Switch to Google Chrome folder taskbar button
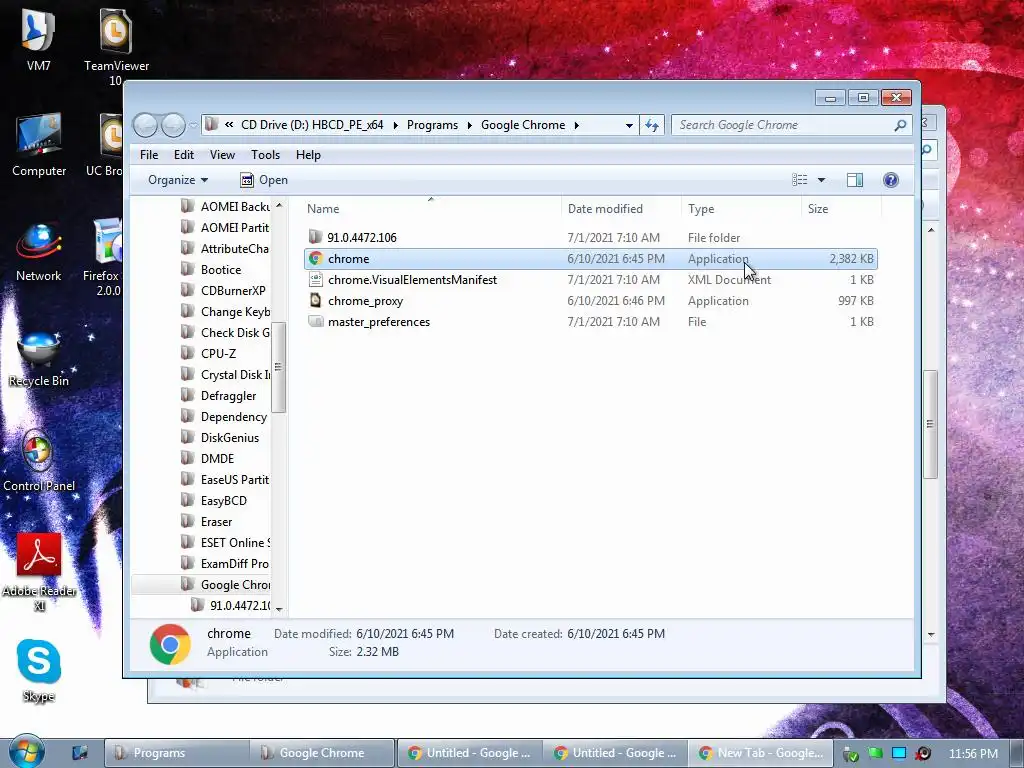Screen dimensions: 1024x768 [x=322, y=753]
